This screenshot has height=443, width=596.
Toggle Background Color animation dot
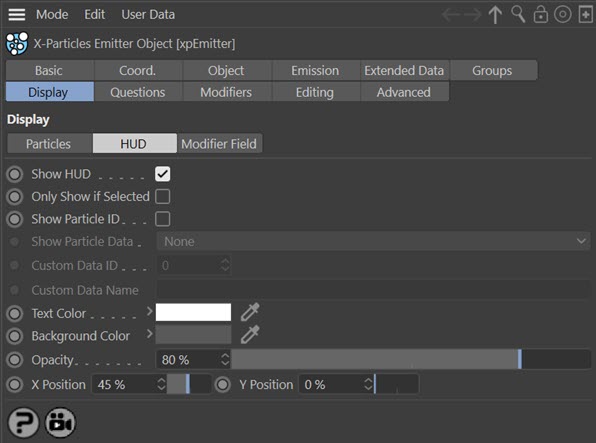click(x=15, y=336)
